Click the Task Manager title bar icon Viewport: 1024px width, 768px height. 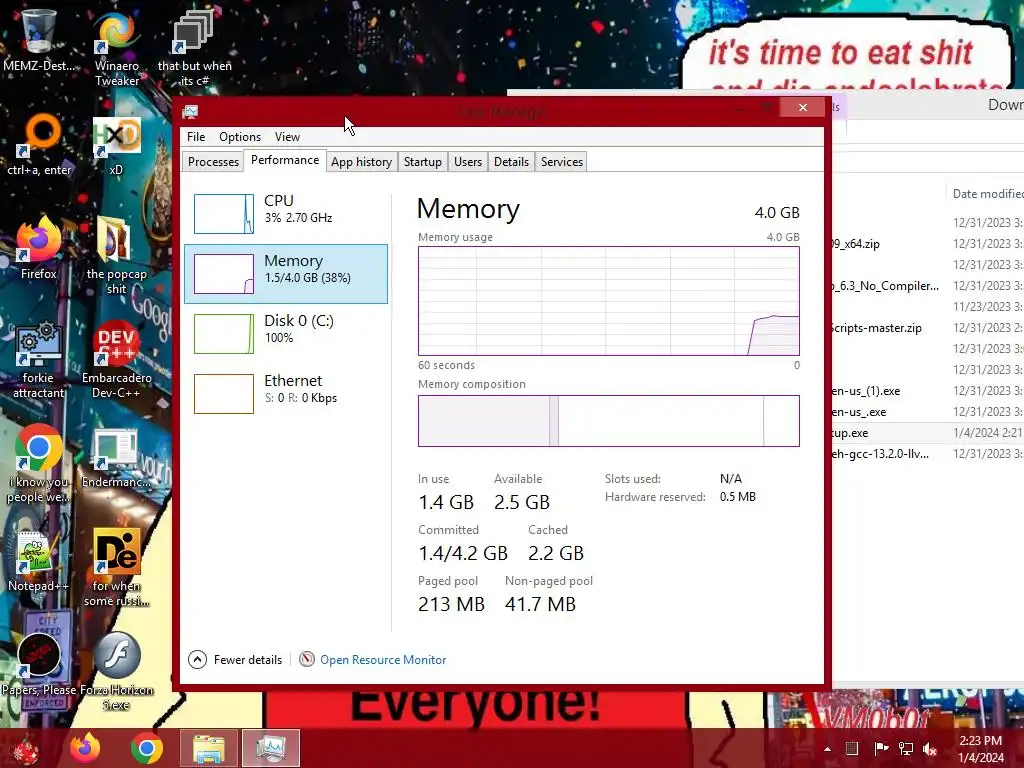[x=190, y=112]
